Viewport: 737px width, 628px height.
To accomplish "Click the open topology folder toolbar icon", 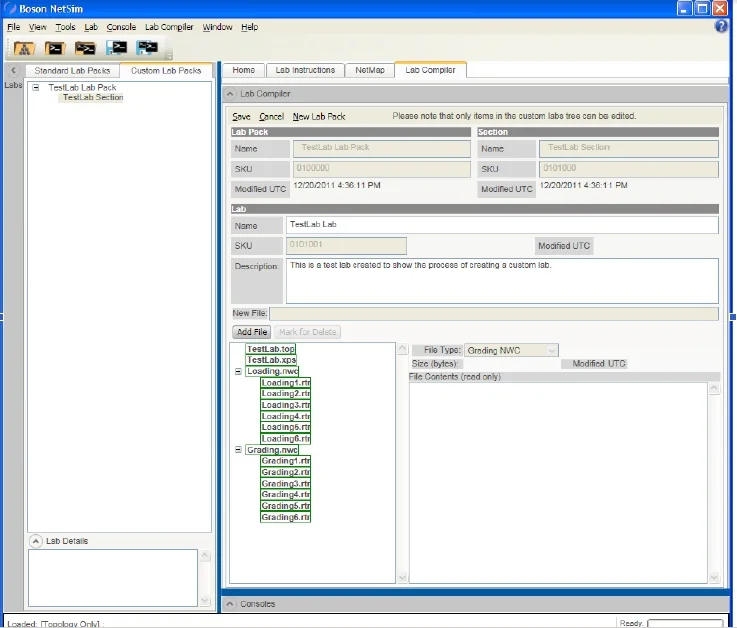I will click(24, 48).
